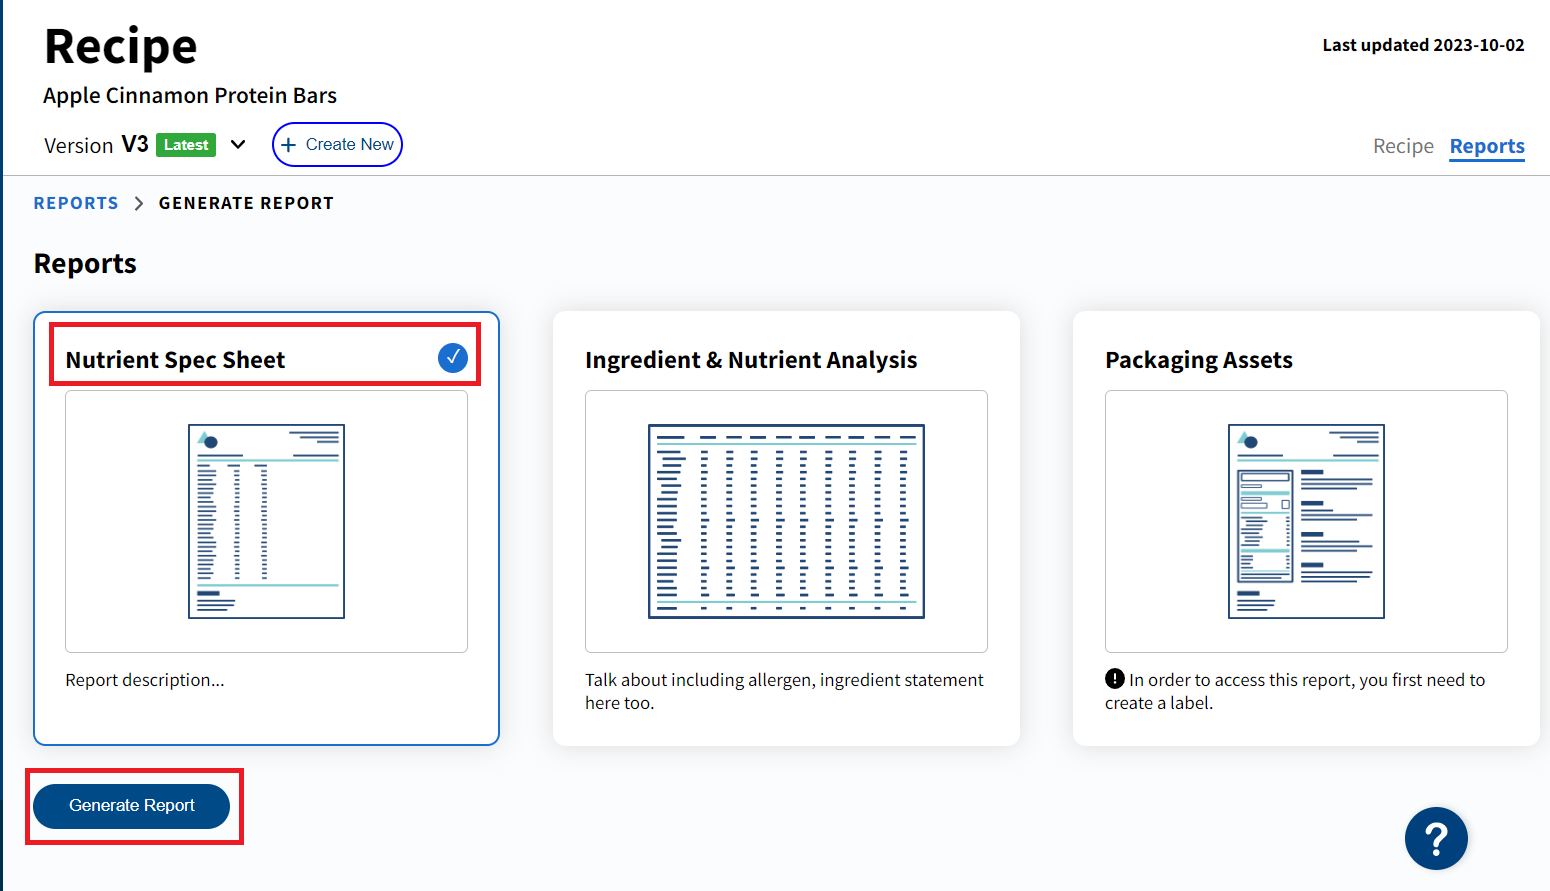Expand the version selector chevron
1550x891 pixels.
tap(238, 144)
